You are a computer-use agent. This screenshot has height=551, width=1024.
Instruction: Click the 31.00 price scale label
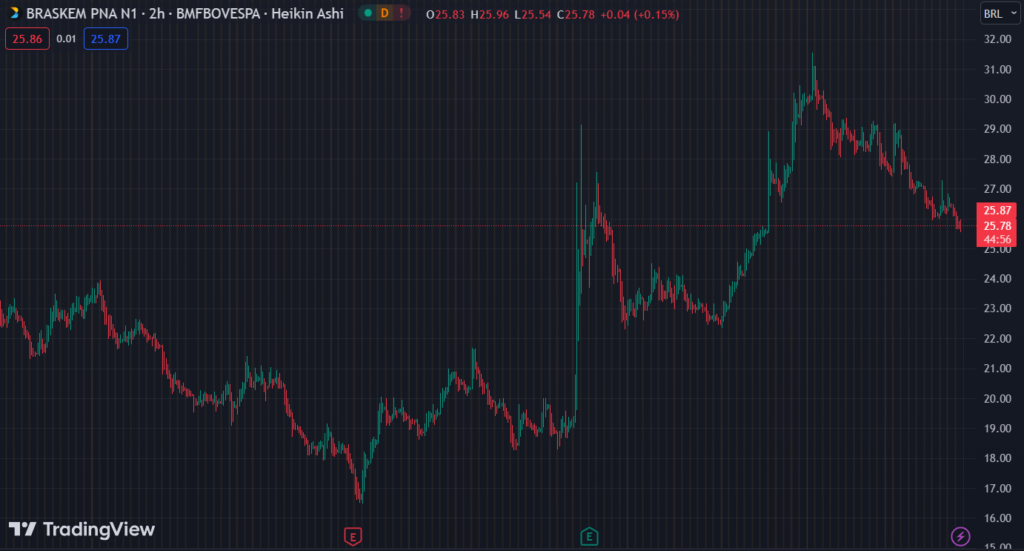(x=997, y=69)
